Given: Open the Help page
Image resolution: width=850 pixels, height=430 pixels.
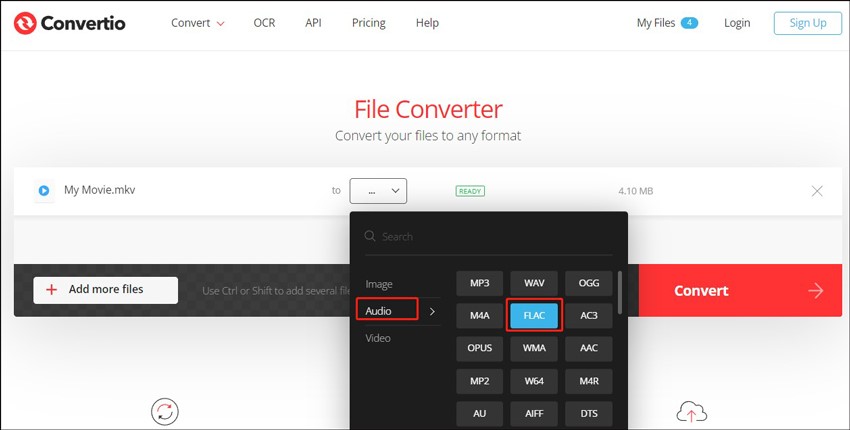Looking at the screenshot, I should (x=427, y=23).
